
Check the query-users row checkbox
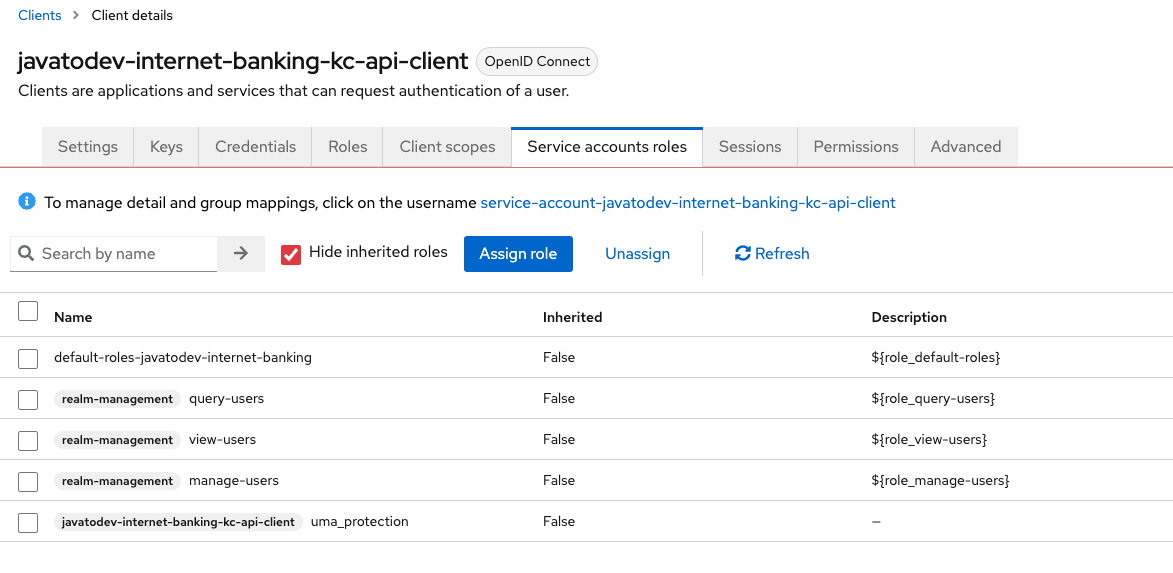click(28, 400)
